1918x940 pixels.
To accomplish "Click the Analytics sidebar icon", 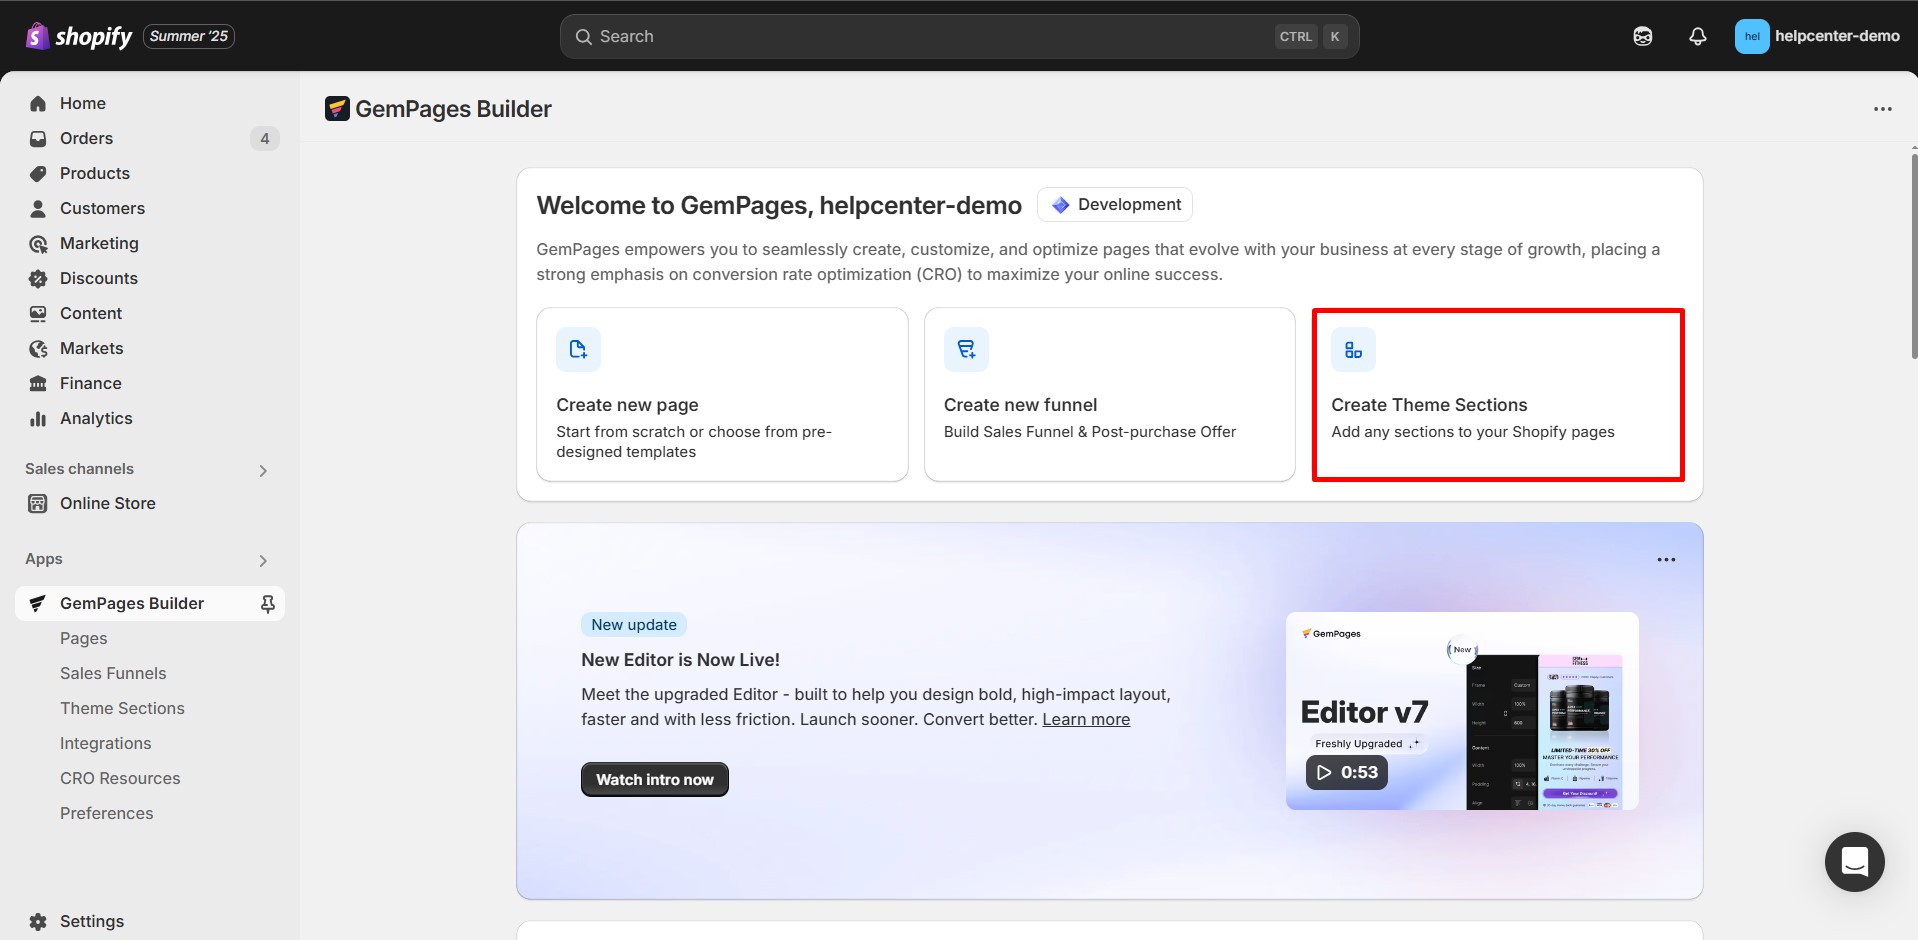I will coord(37,418).
